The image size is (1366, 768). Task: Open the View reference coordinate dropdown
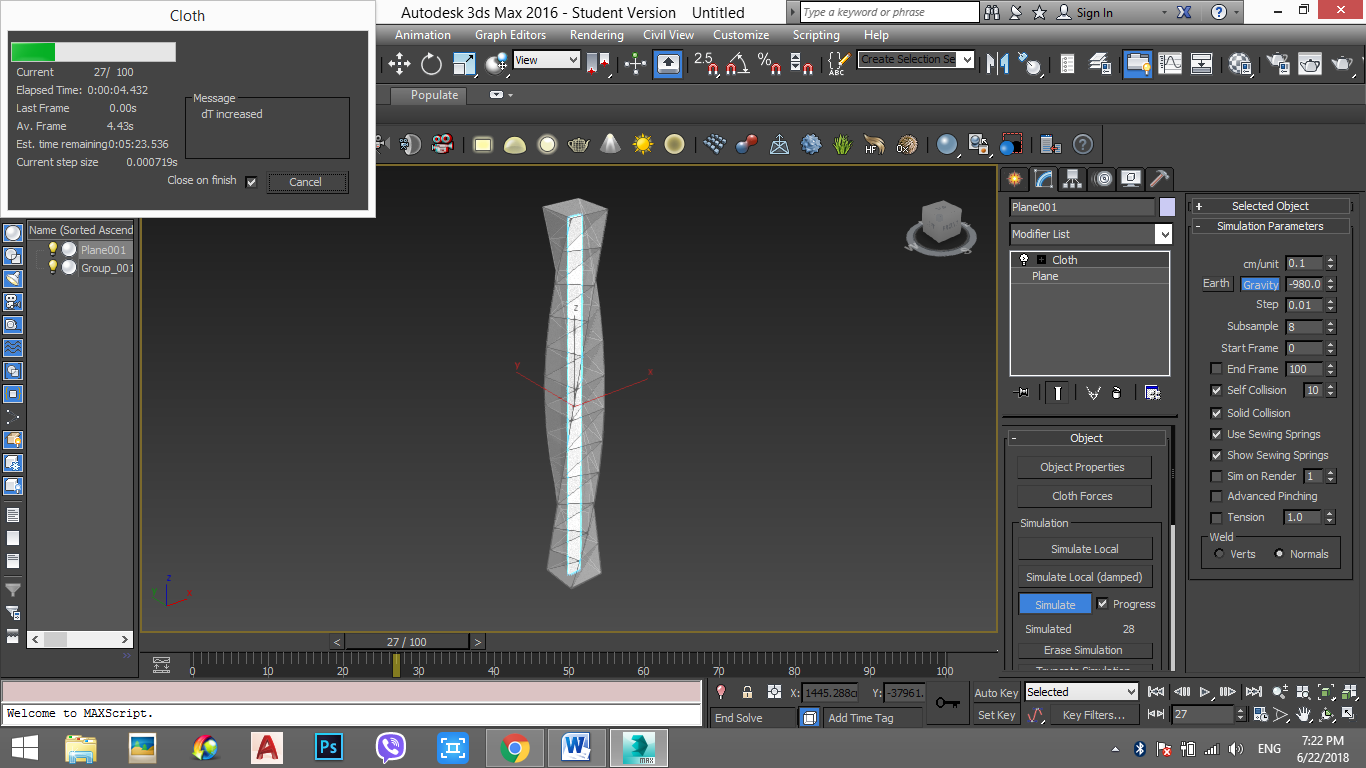[x=572, y=60]
